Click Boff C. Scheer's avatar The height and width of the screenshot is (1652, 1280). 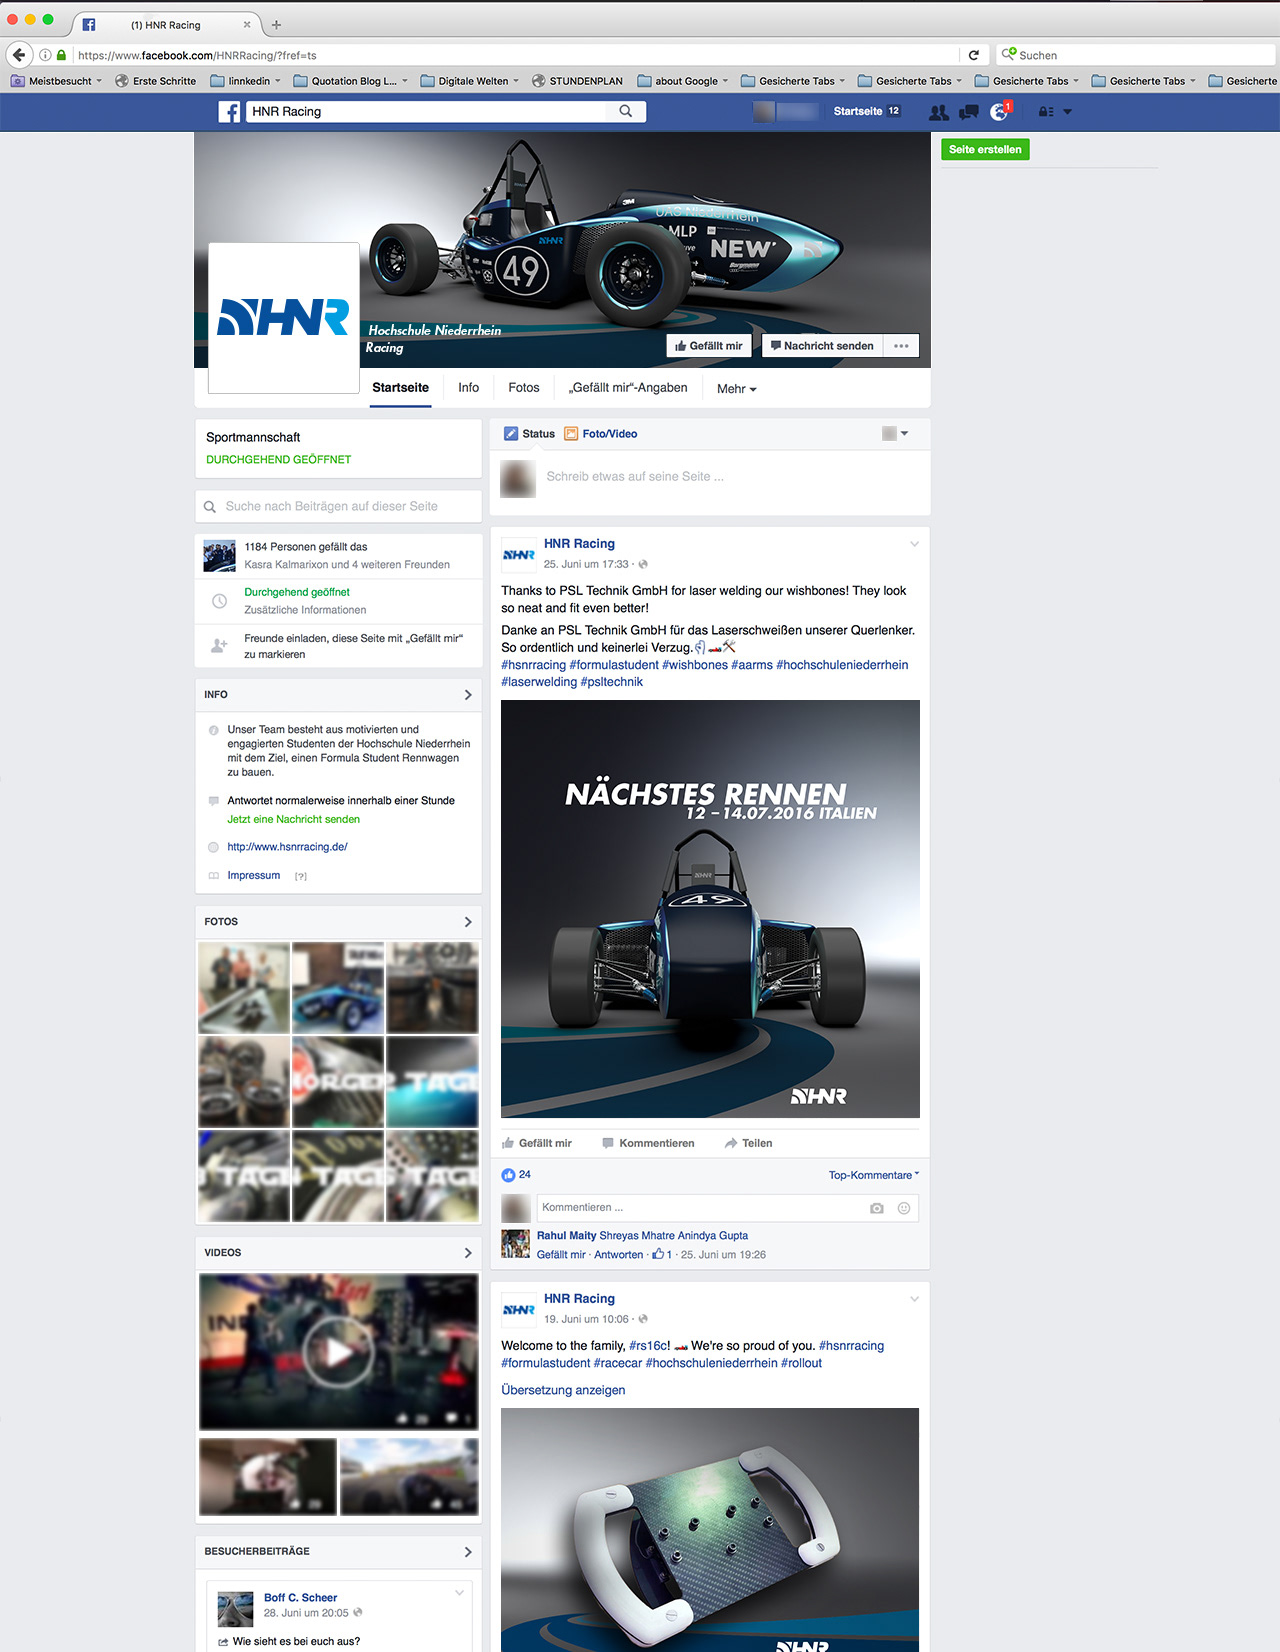pyautogui.click(x=236, y=1609)
